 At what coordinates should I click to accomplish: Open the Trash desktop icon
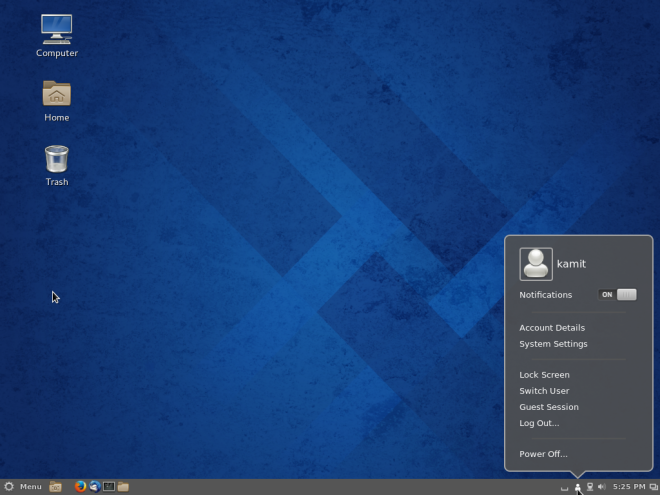(56, 165)
